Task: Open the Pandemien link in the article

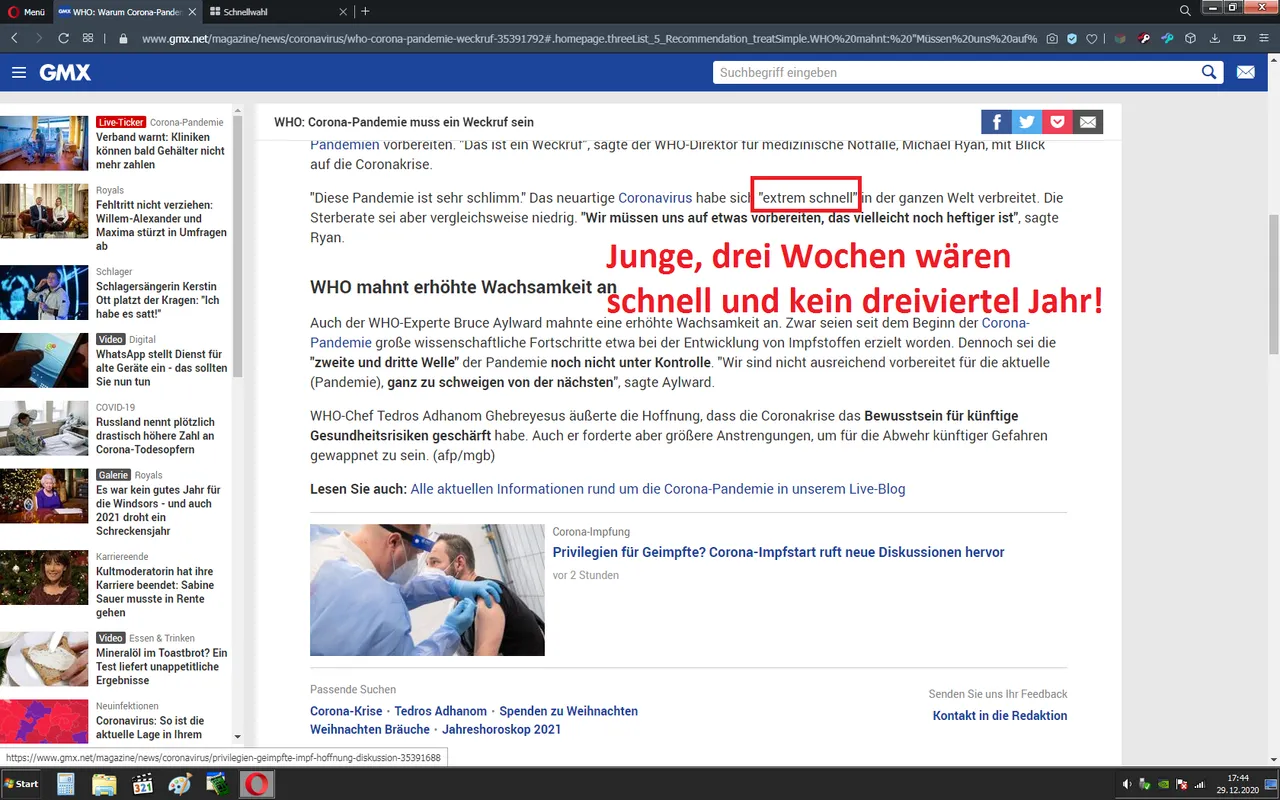Action: pos(345,145)
